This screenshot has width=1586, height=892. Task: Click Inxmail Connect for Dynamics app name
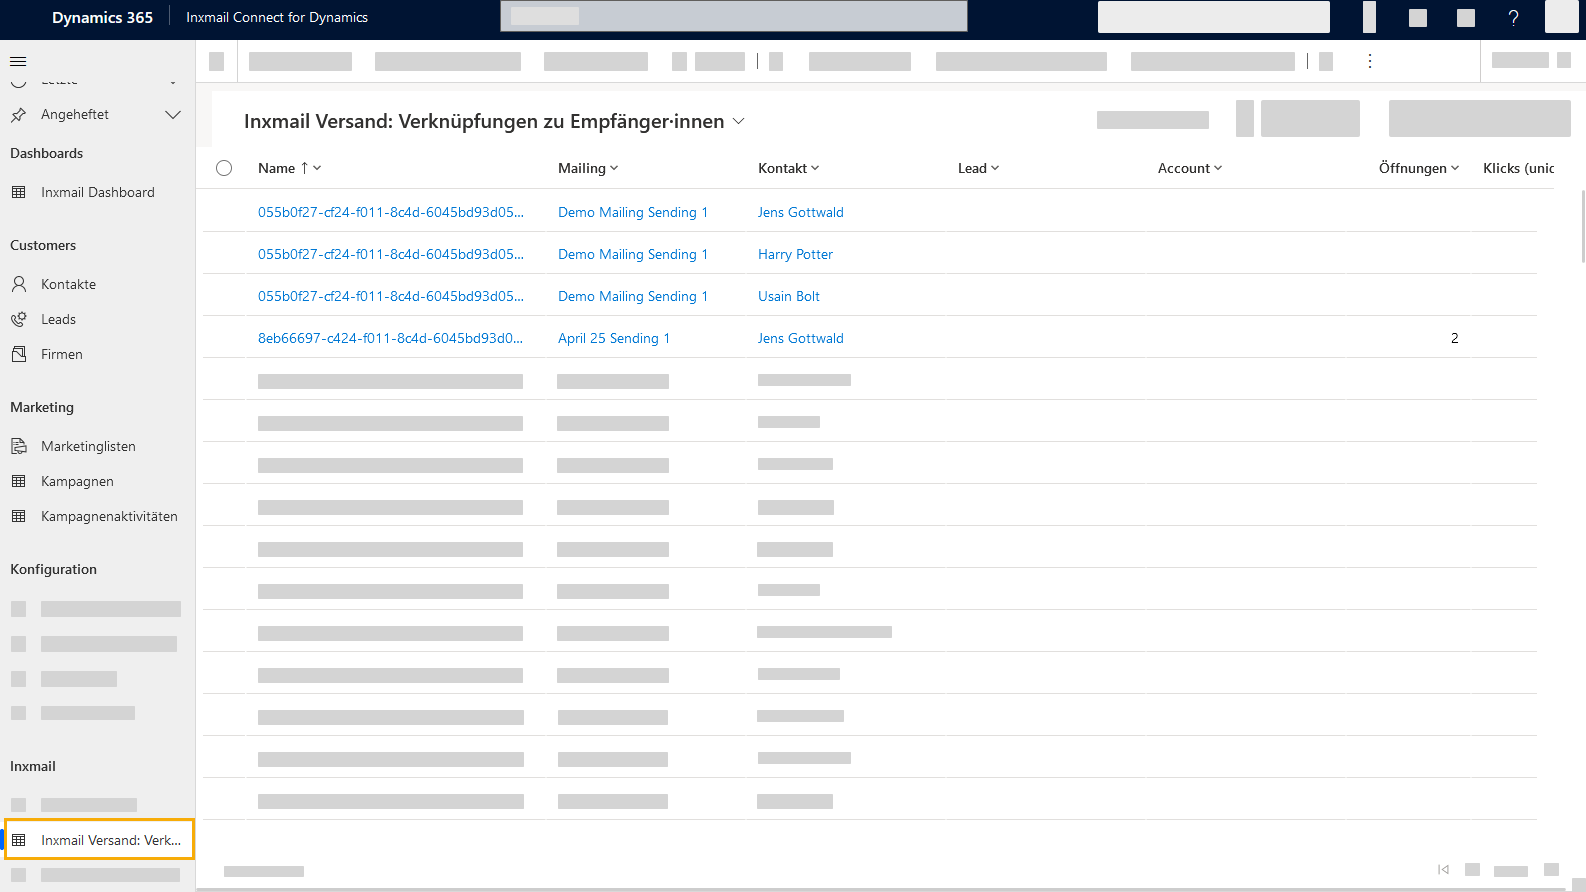277,17
